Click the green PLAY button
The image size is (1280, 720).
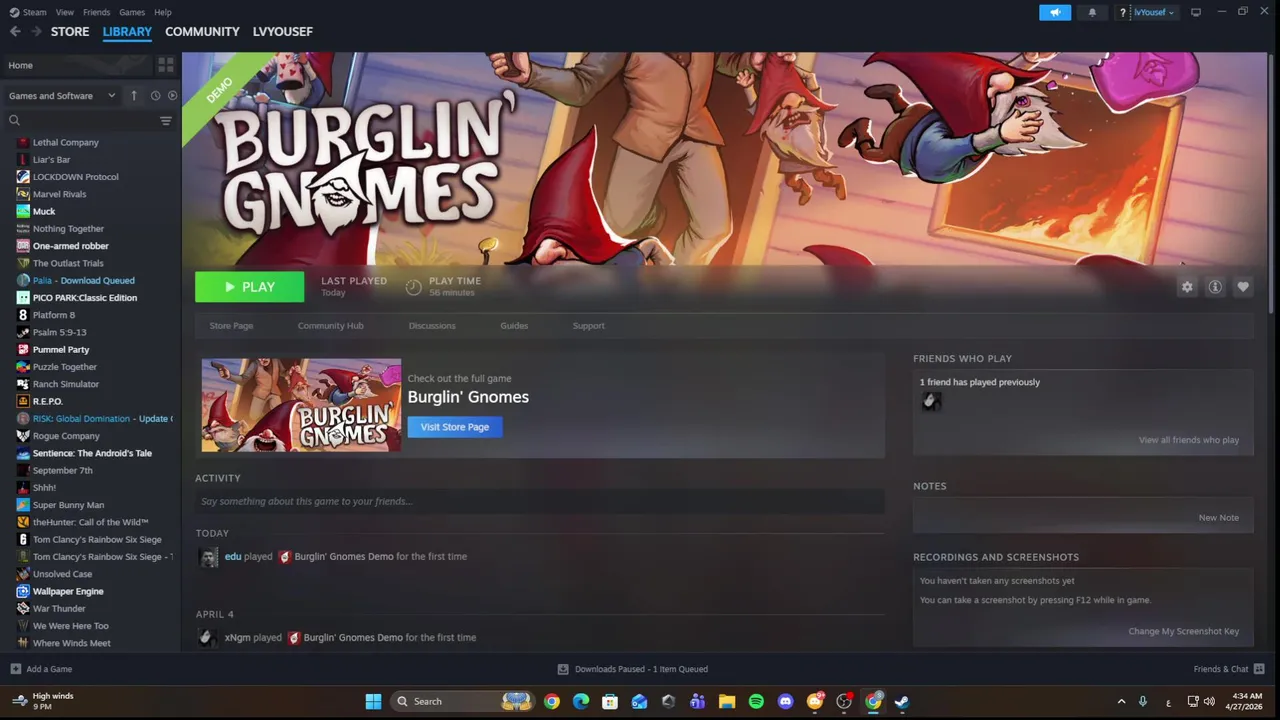coord(249,287)
